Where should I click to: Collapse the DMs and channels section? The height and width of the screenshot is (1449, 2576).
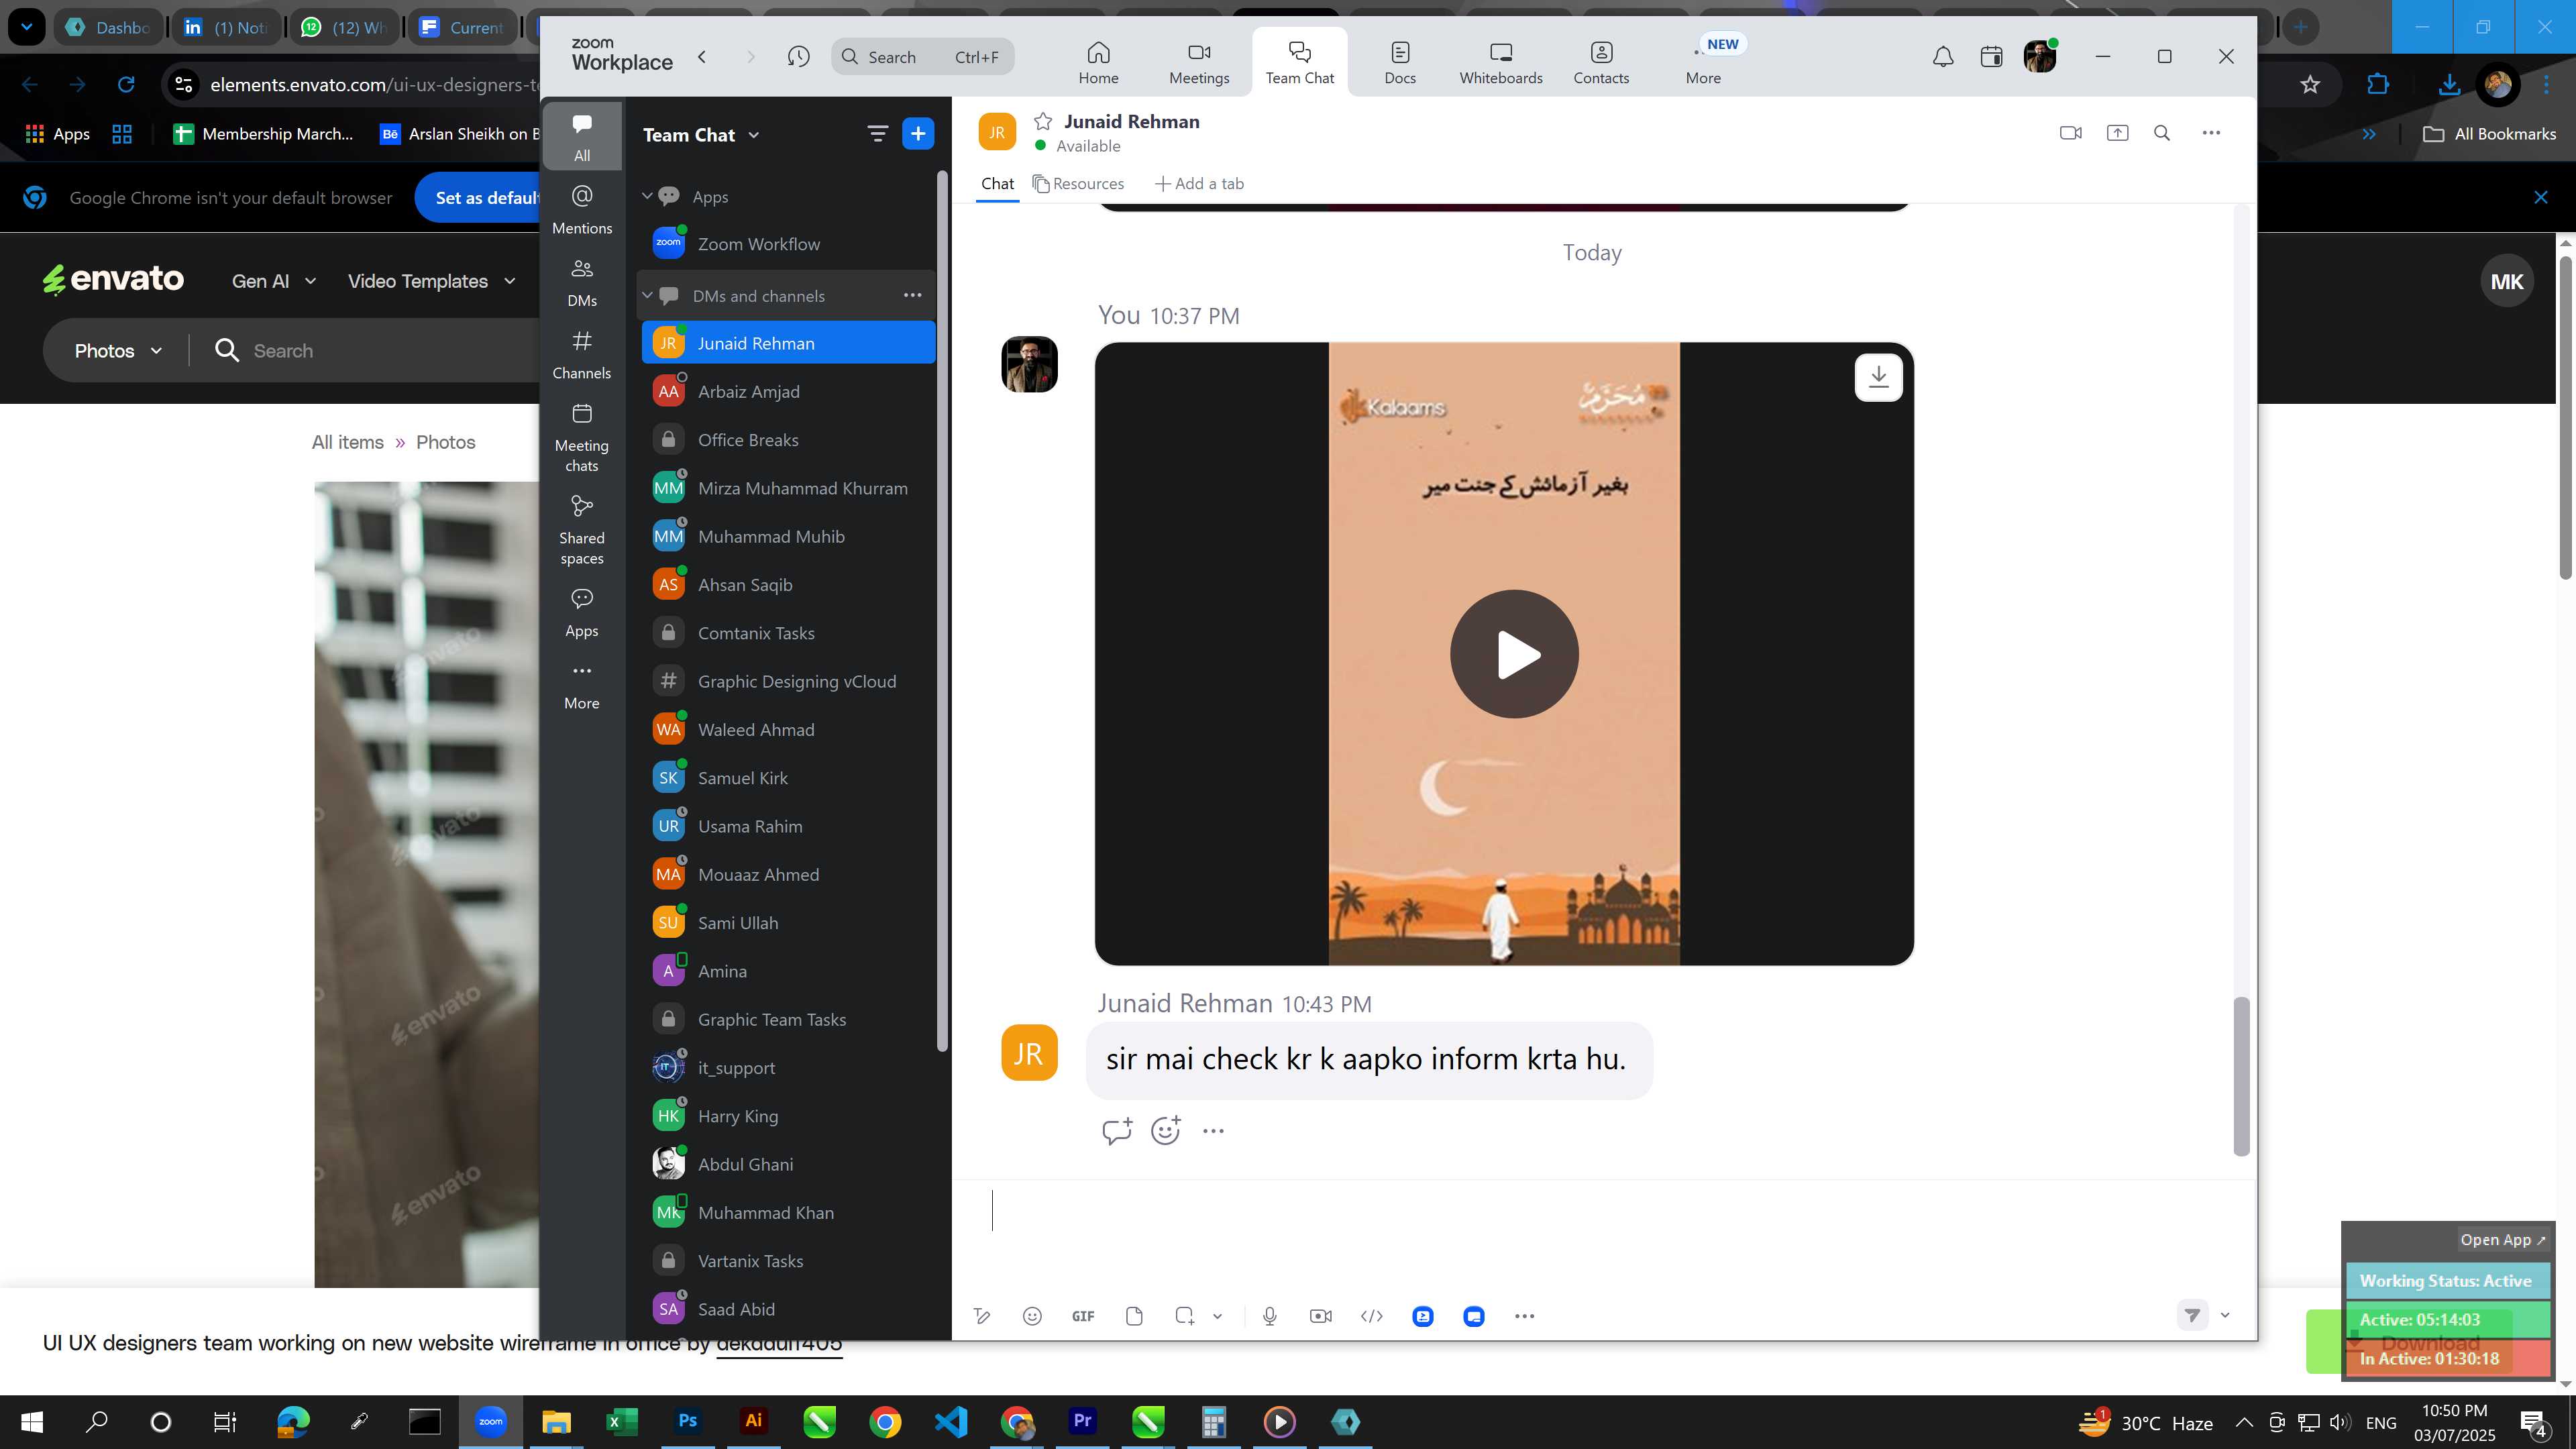pos(647,295)
